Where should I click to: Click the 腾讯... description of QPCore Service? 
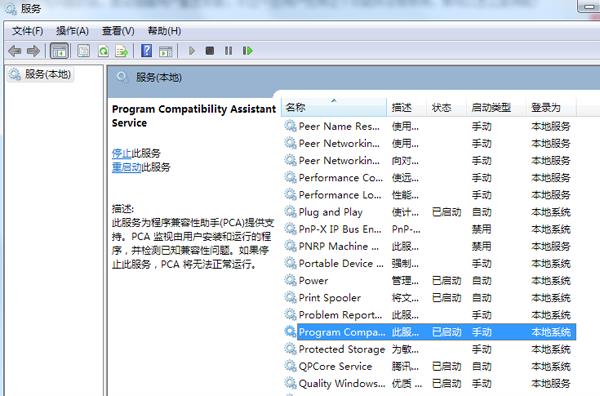405,366
